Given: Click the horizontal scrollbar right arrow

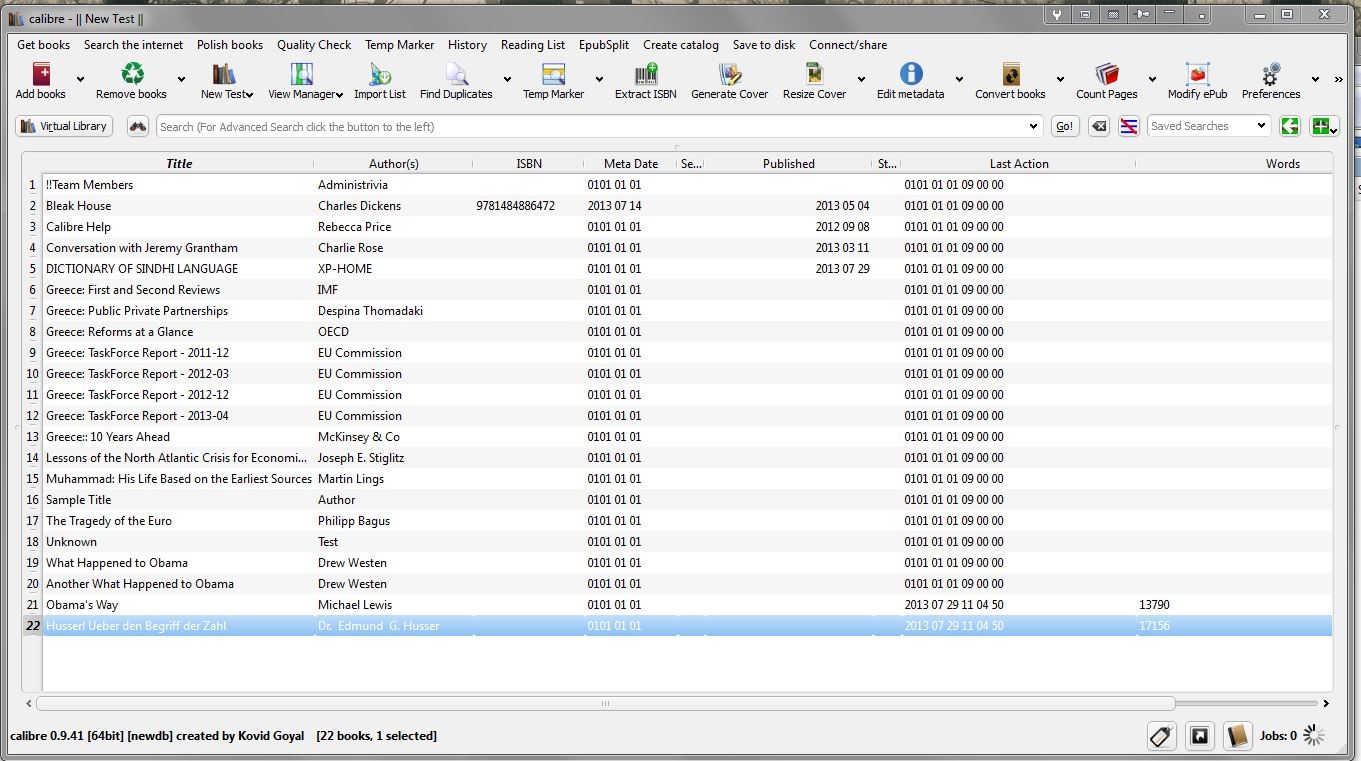Looking at the screenshot, I should 1326,703.
